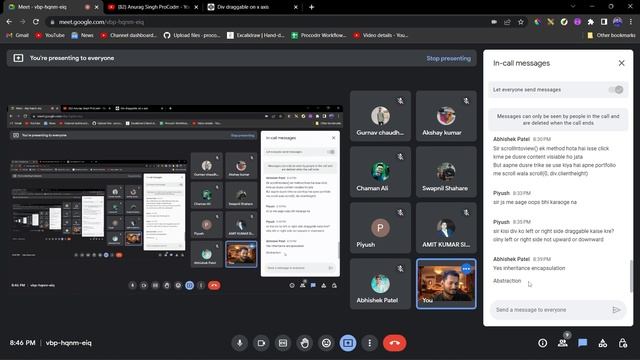Image resolution: width=640 pixels, height=360 pixels.
Task: Open activities panel icon
Action: [602, 343]
